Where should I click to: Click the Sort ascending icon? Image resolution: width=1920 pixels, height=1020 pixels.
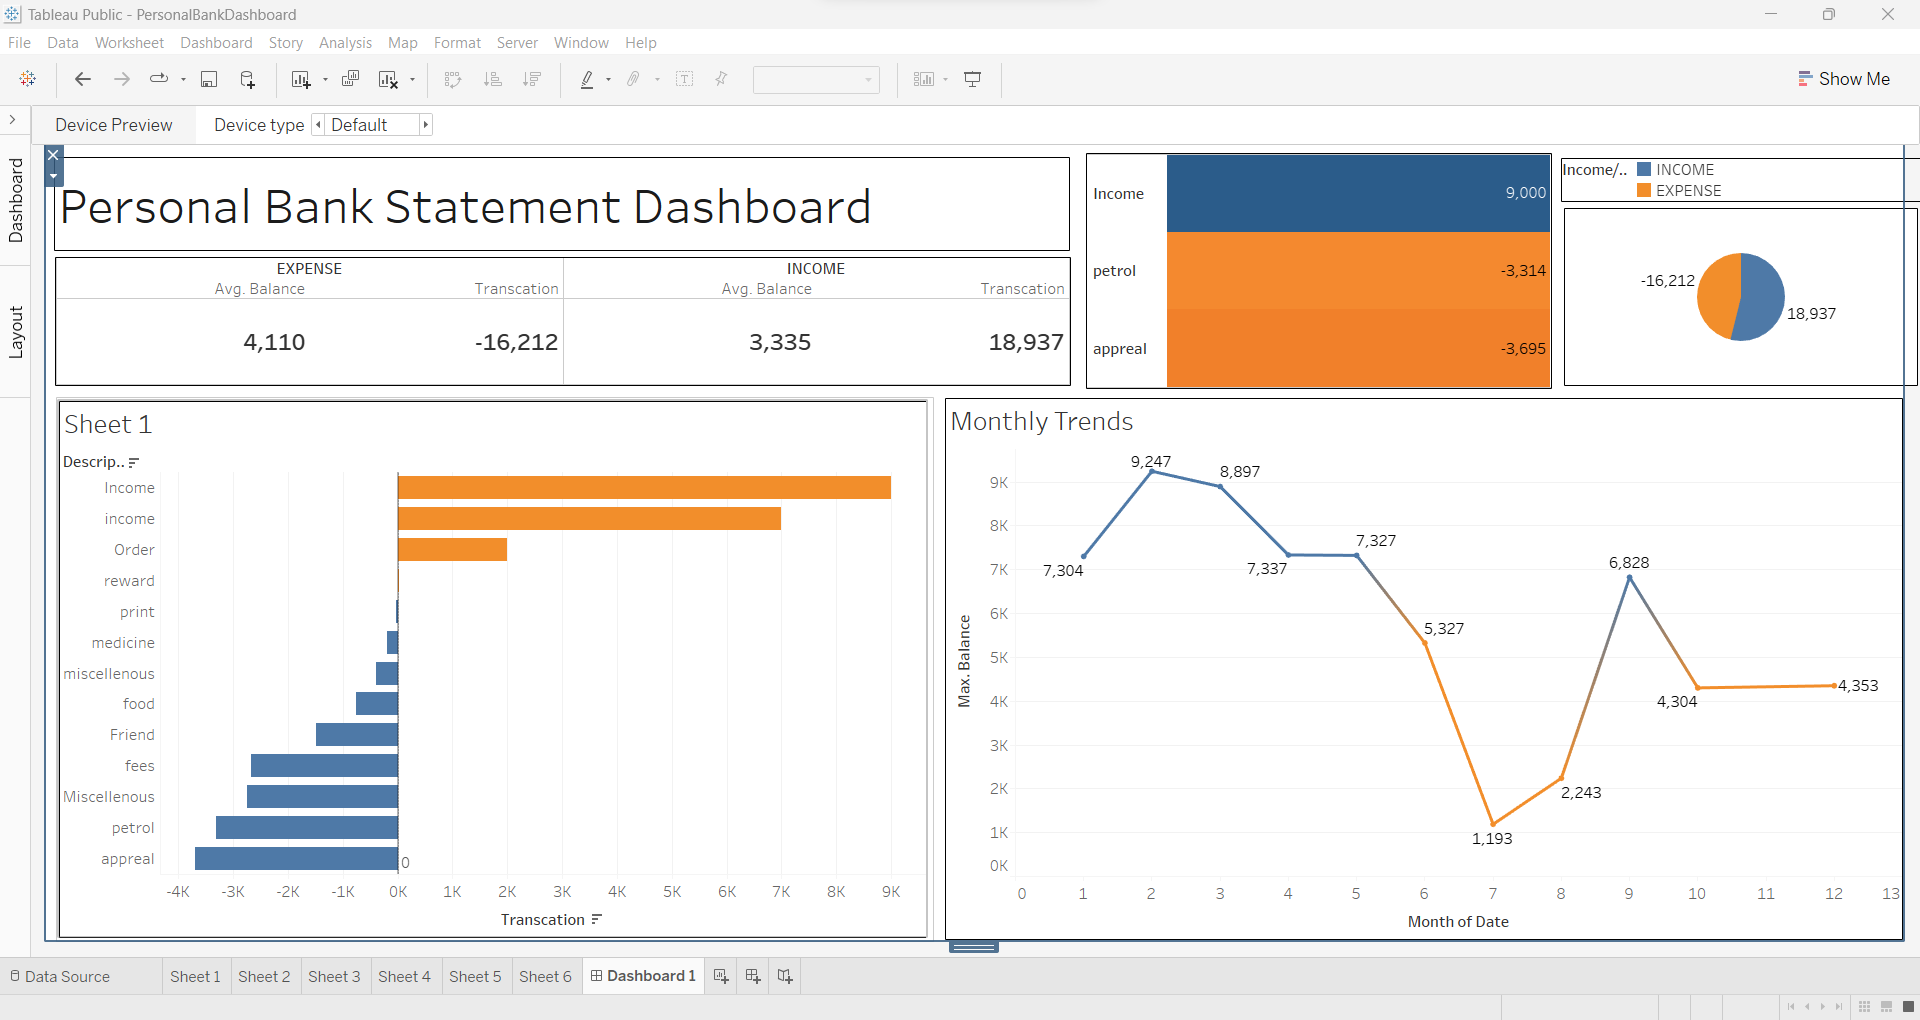coord(492,79)
